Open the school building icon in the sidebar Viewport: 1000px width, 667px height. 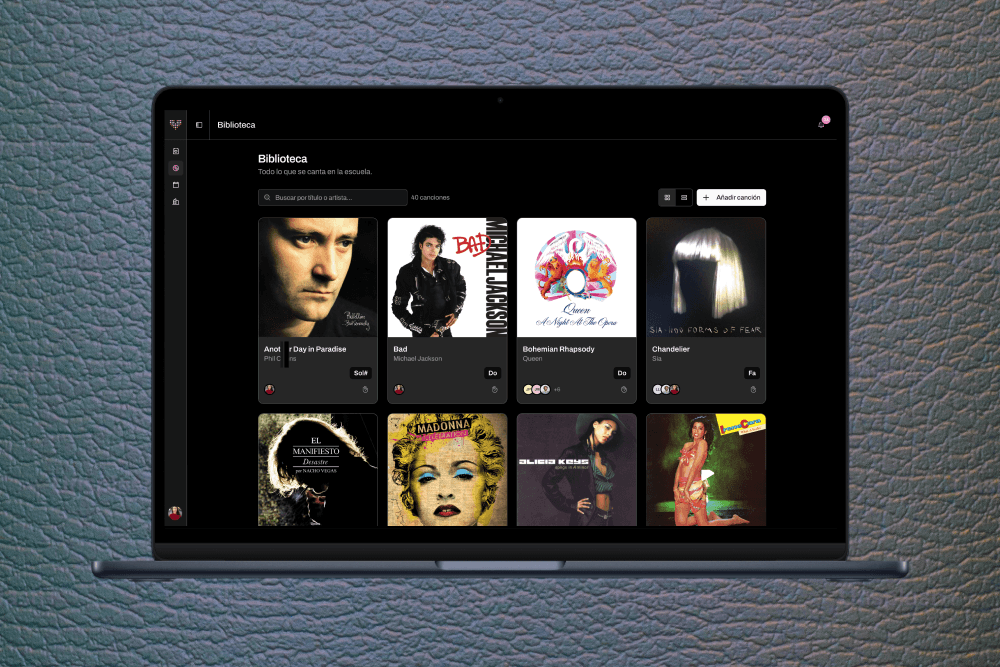pyautogui.click(x=176, y=202)
